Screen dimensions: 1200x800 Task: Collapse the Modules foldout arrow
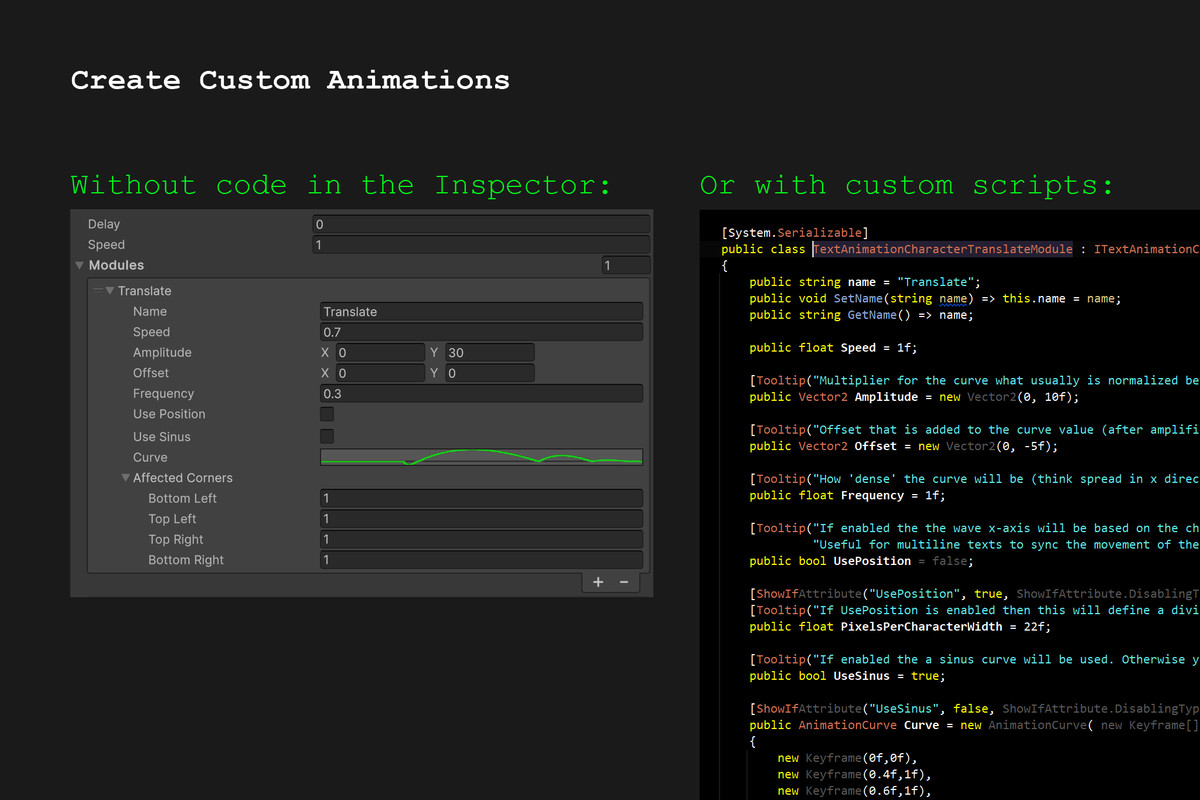click(80, 266)
